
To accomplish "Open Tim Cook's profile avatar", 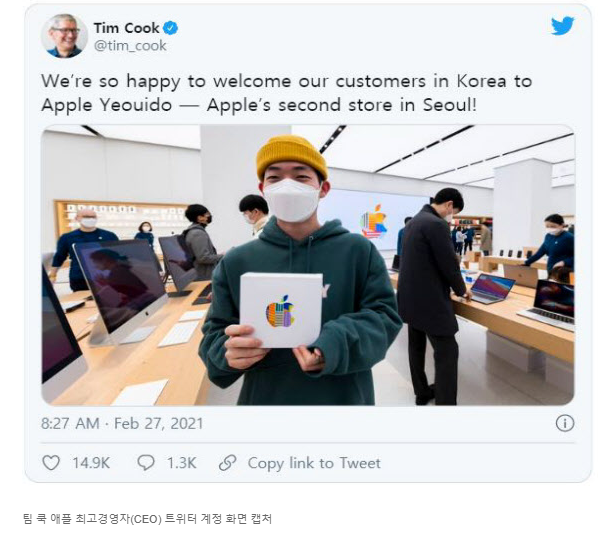I will [x=64, y=36].
